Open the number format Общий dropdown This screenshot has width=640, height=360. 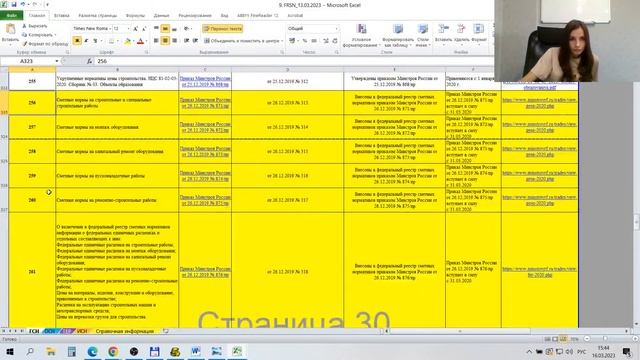336,29
